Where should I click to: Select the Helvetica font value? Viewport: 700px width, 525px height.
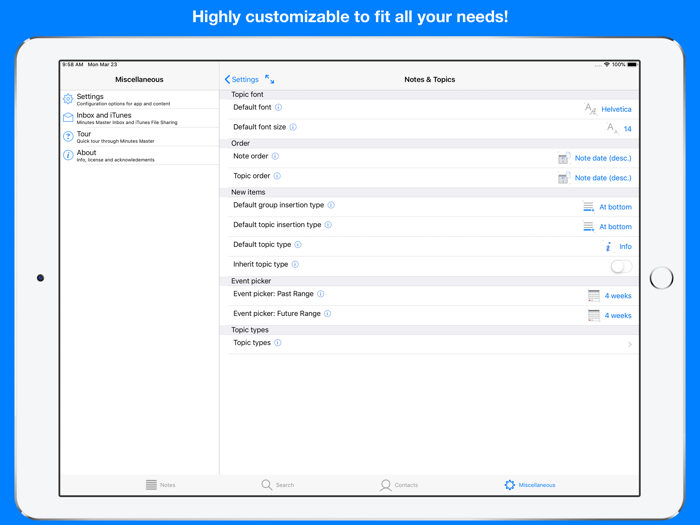615,110
